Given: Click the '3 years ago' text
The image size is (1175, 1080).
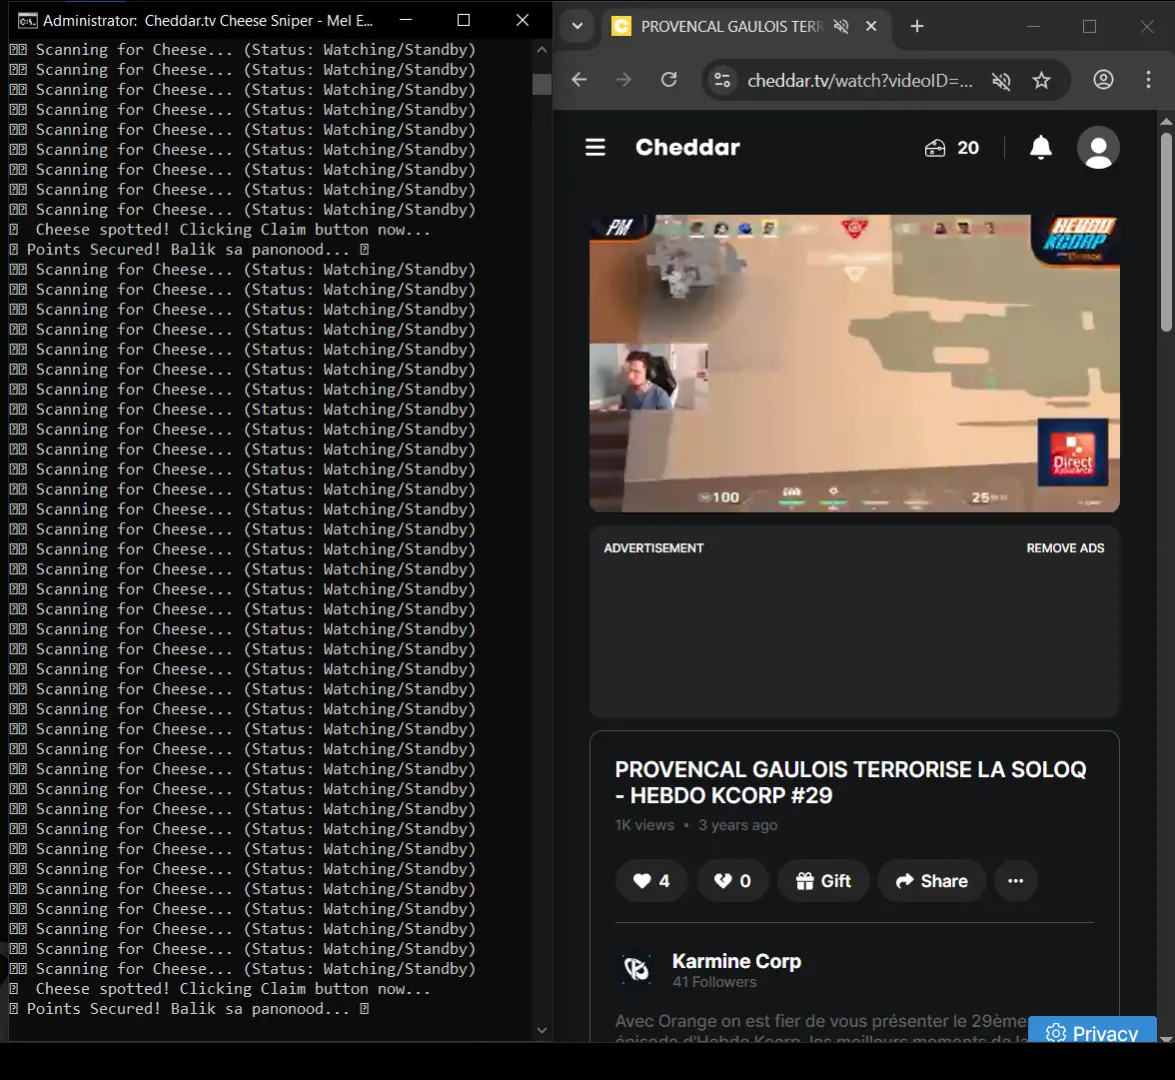Looking at the screenshot, I should click(738, 825).
